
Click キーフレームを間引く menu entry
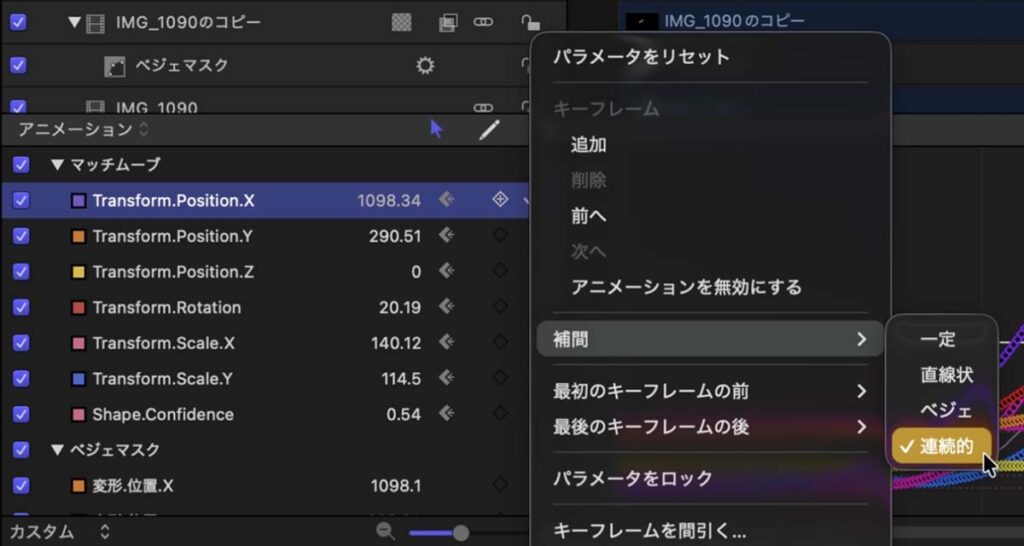click(x=649, y=530)
